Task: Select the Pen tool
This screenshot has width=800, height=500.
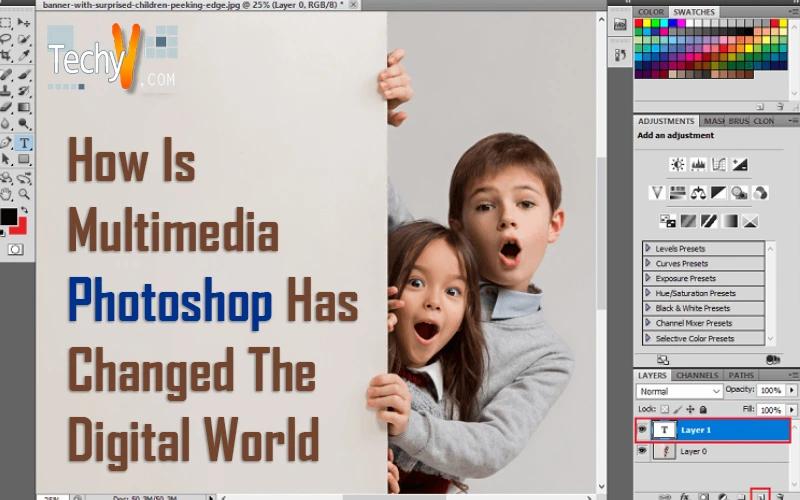Action: [6, 143]
